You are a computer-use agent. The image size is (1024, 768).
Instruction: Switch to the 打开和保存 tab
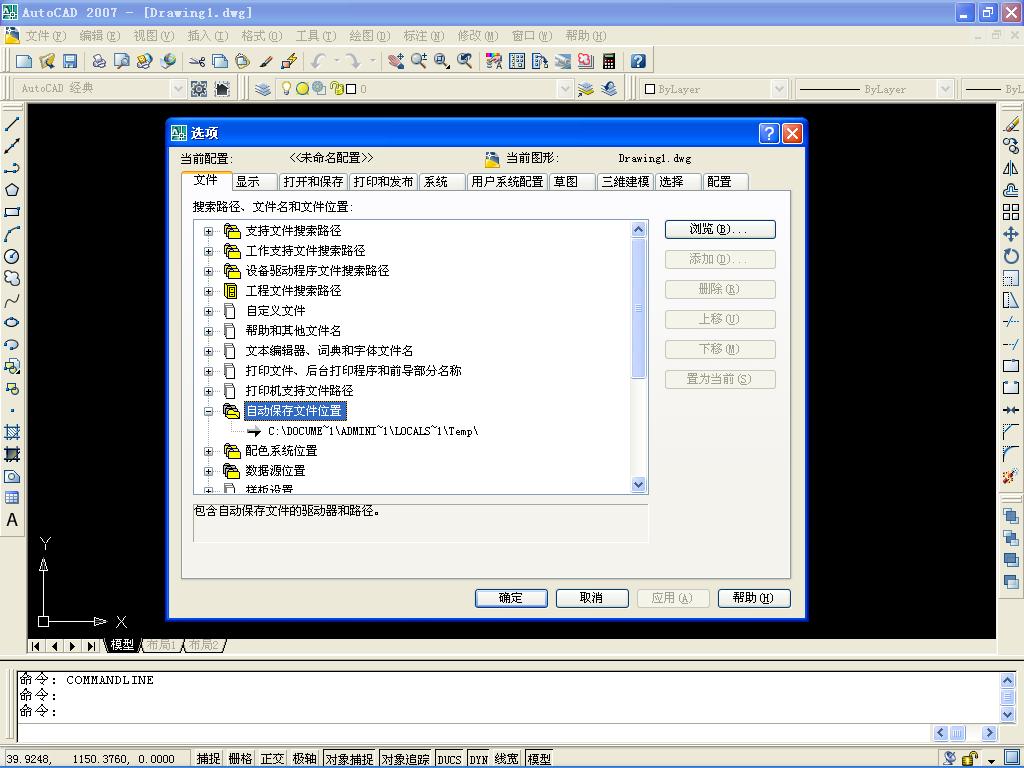pyautogui.click(x=313, y=182)
